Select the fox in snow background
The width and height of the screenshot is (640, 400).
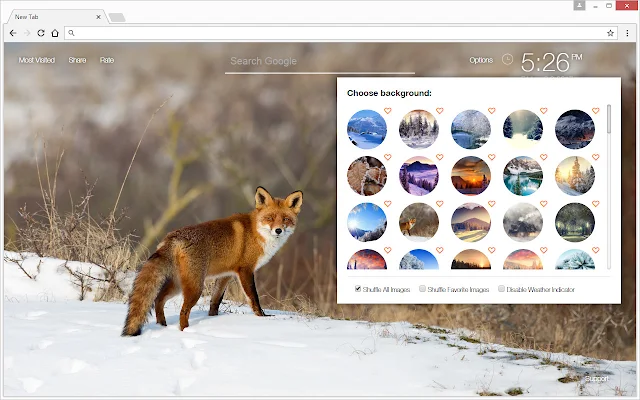coord(419,222)
